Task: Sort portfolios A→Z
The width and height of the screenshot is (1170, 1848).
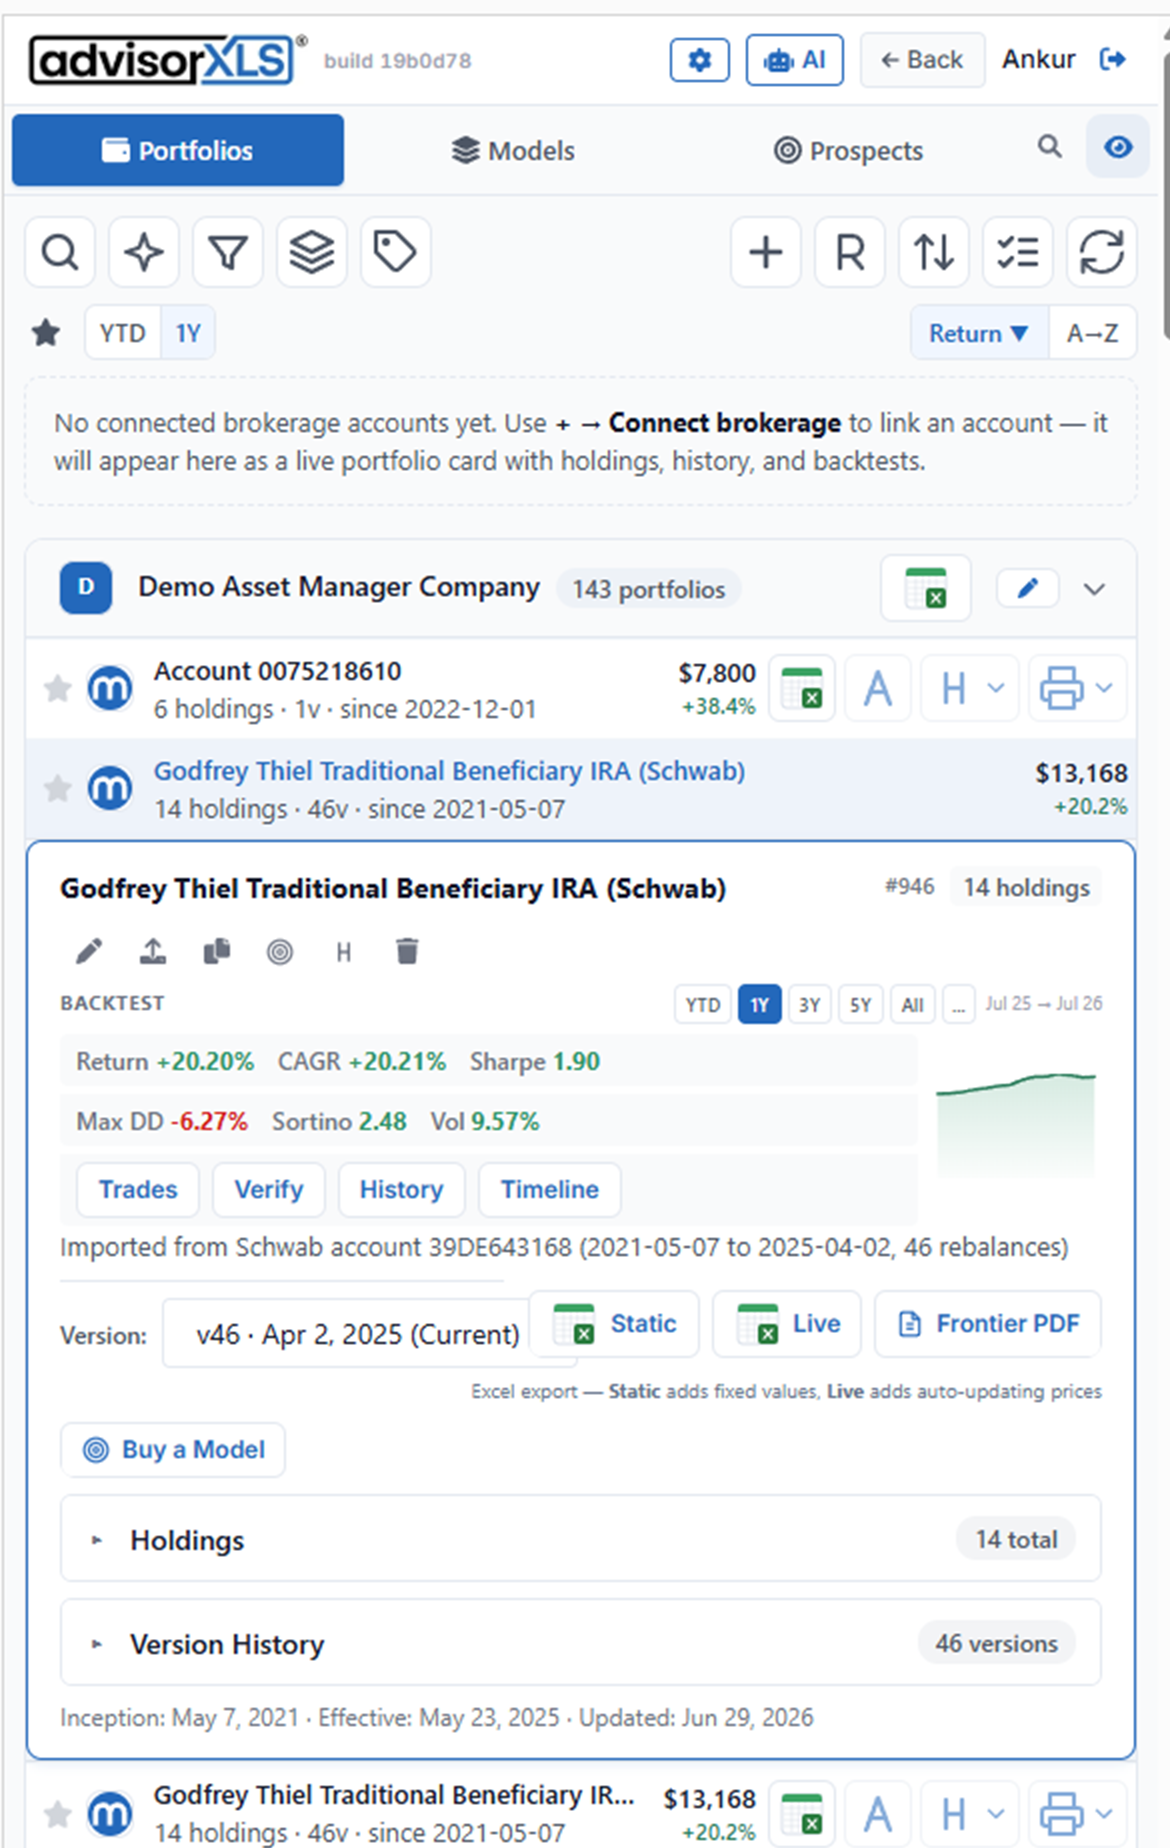Action: [1092, 333]
